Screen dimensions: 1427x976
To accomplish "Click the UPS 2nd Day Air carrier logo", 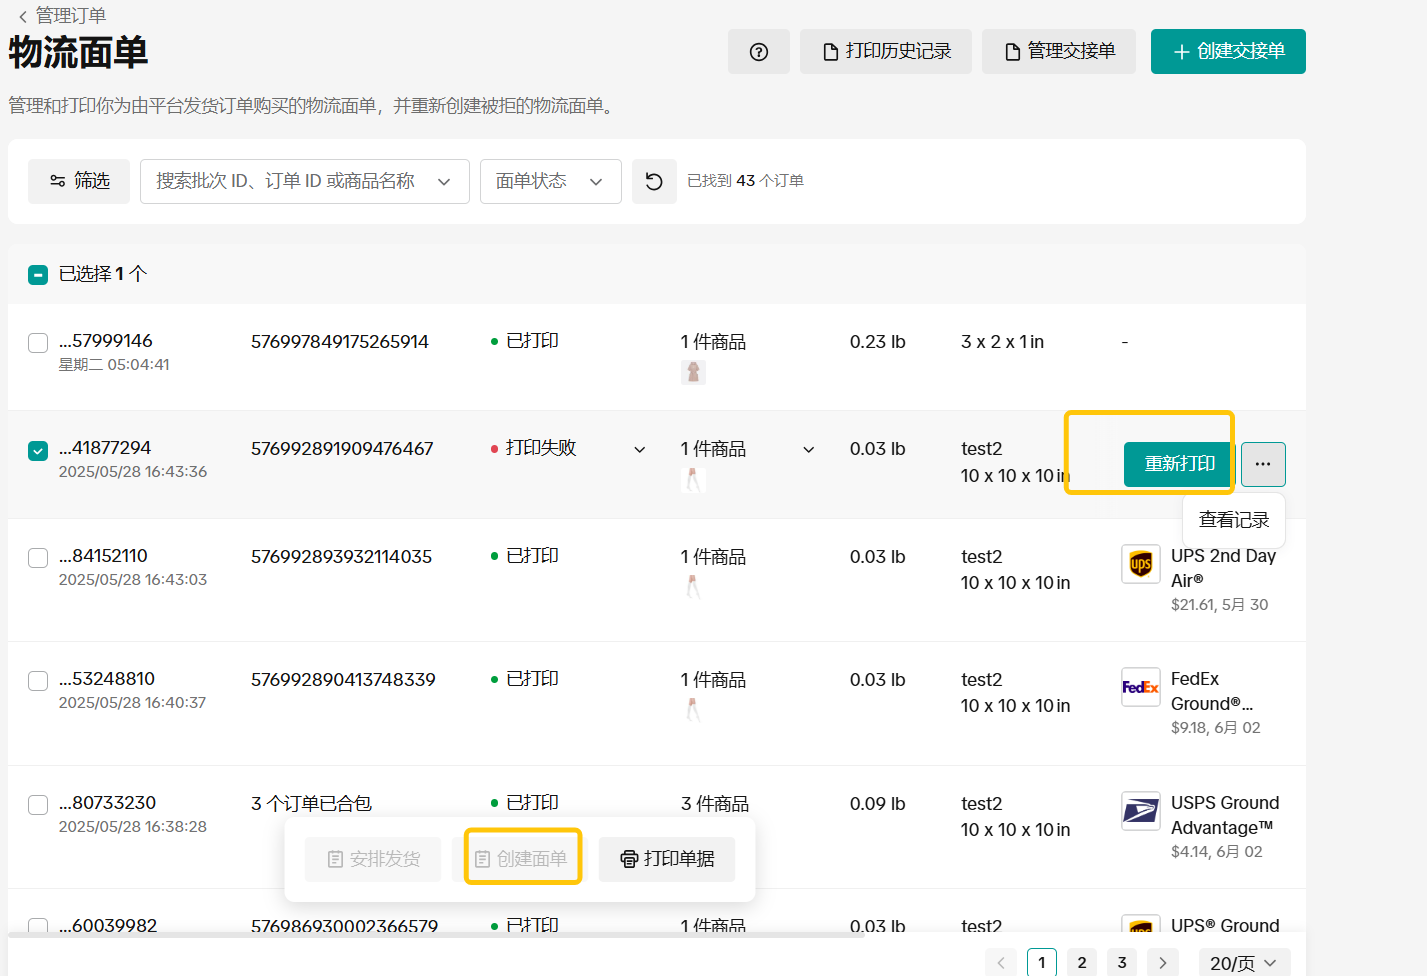I will [x=1140, y=565].
